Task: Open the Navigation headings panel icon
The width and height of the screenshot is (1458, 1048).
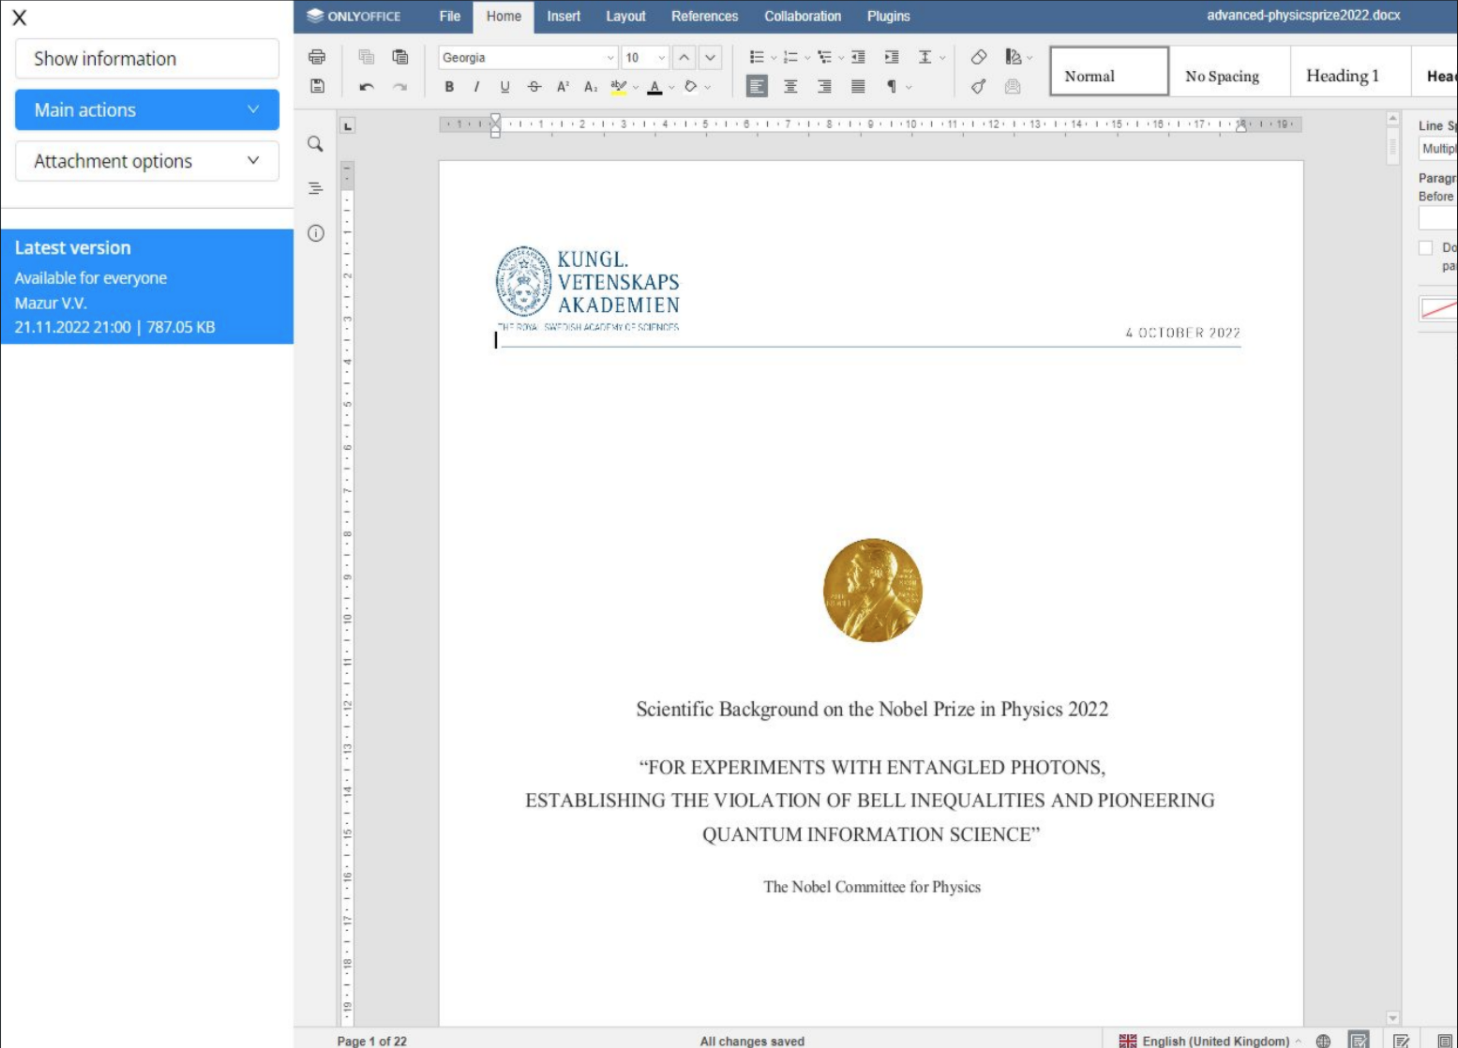Action: (315, 188)
